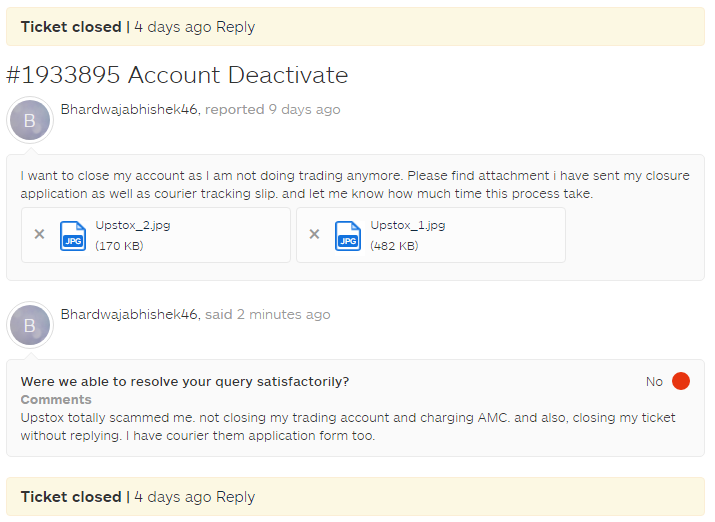Click the avatar beside 'reported 9 days ago'
This screenshot has height=522, width=715.
[x=30, y=120]
